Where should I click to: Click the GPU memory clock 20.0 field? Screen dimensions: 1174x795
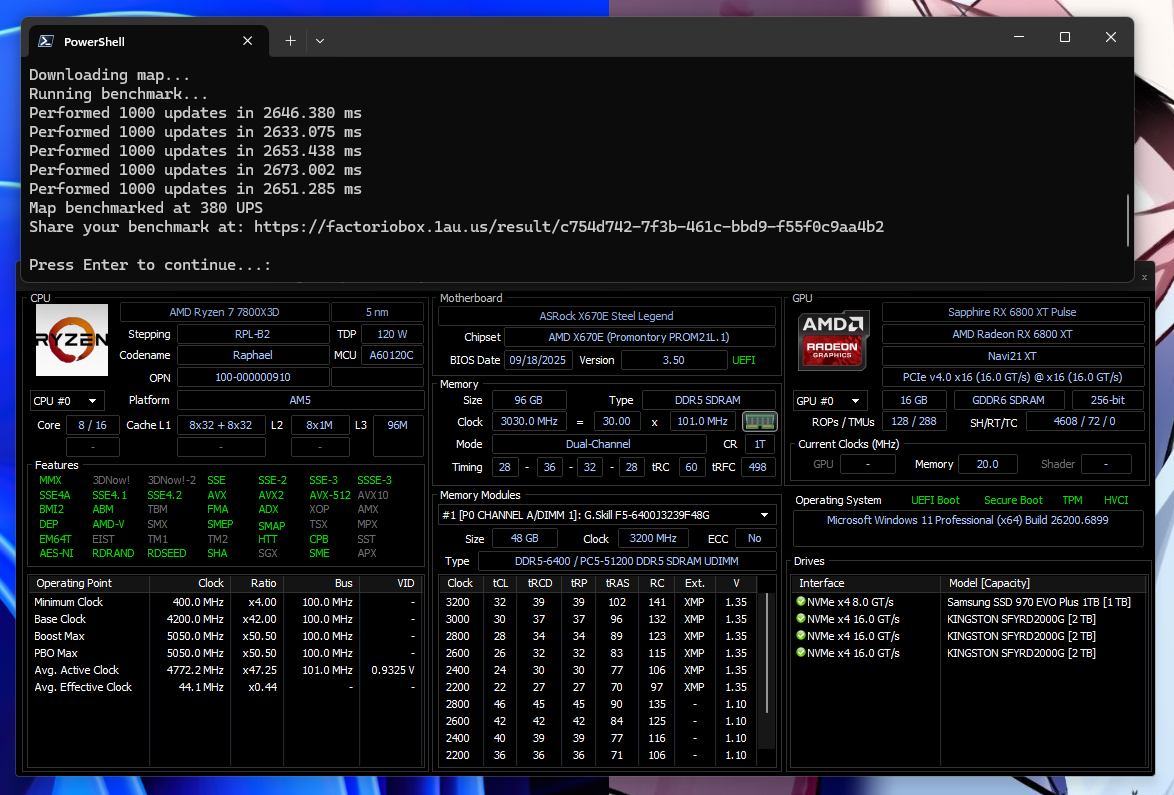pyautogui.click(x=988, y=464)
